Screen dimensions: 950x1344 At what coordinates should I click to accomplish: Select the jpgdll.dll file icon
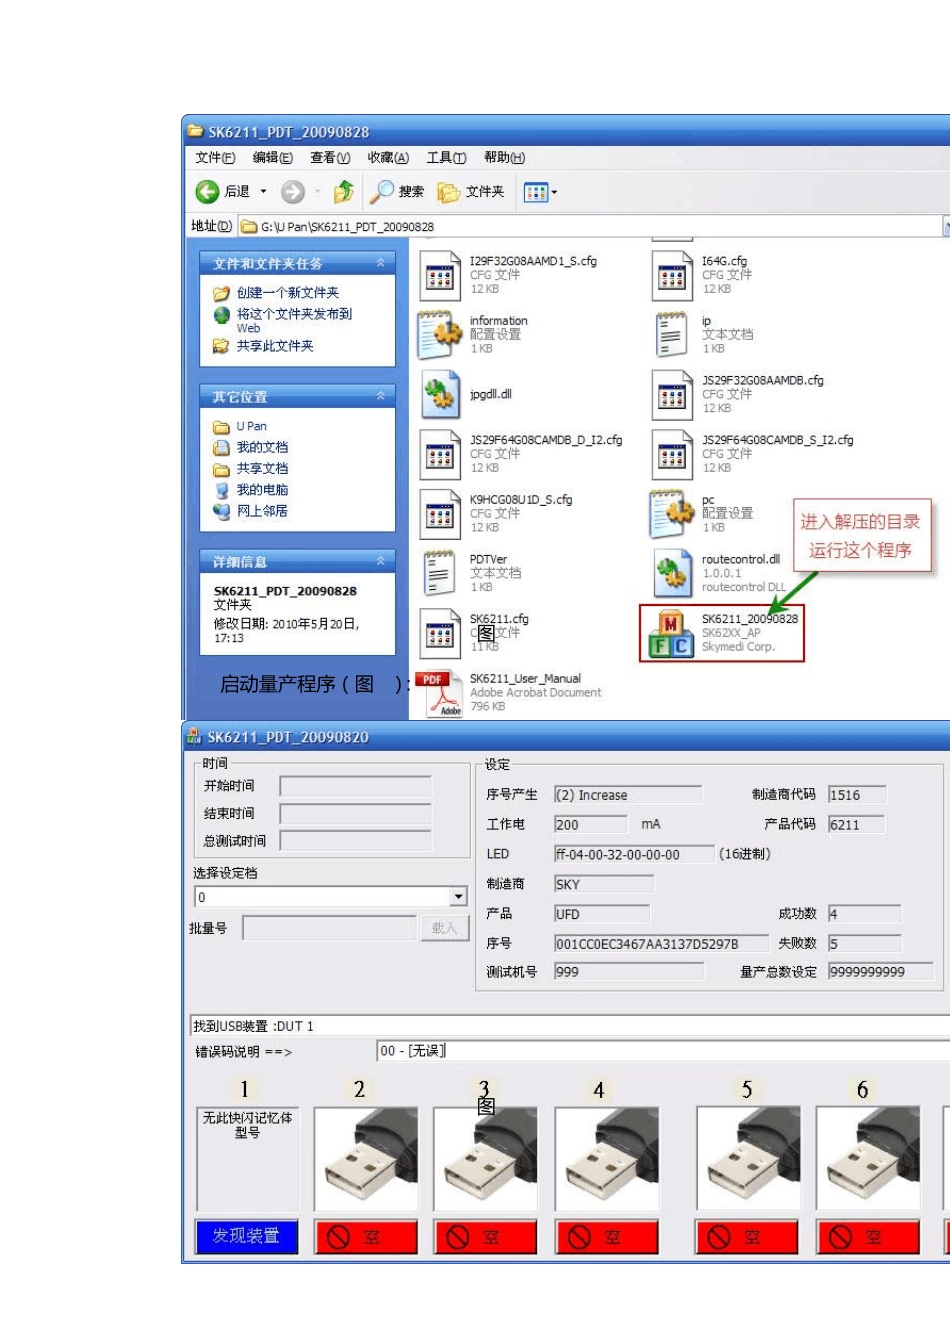pyautogui.click(x=440, y=395)
